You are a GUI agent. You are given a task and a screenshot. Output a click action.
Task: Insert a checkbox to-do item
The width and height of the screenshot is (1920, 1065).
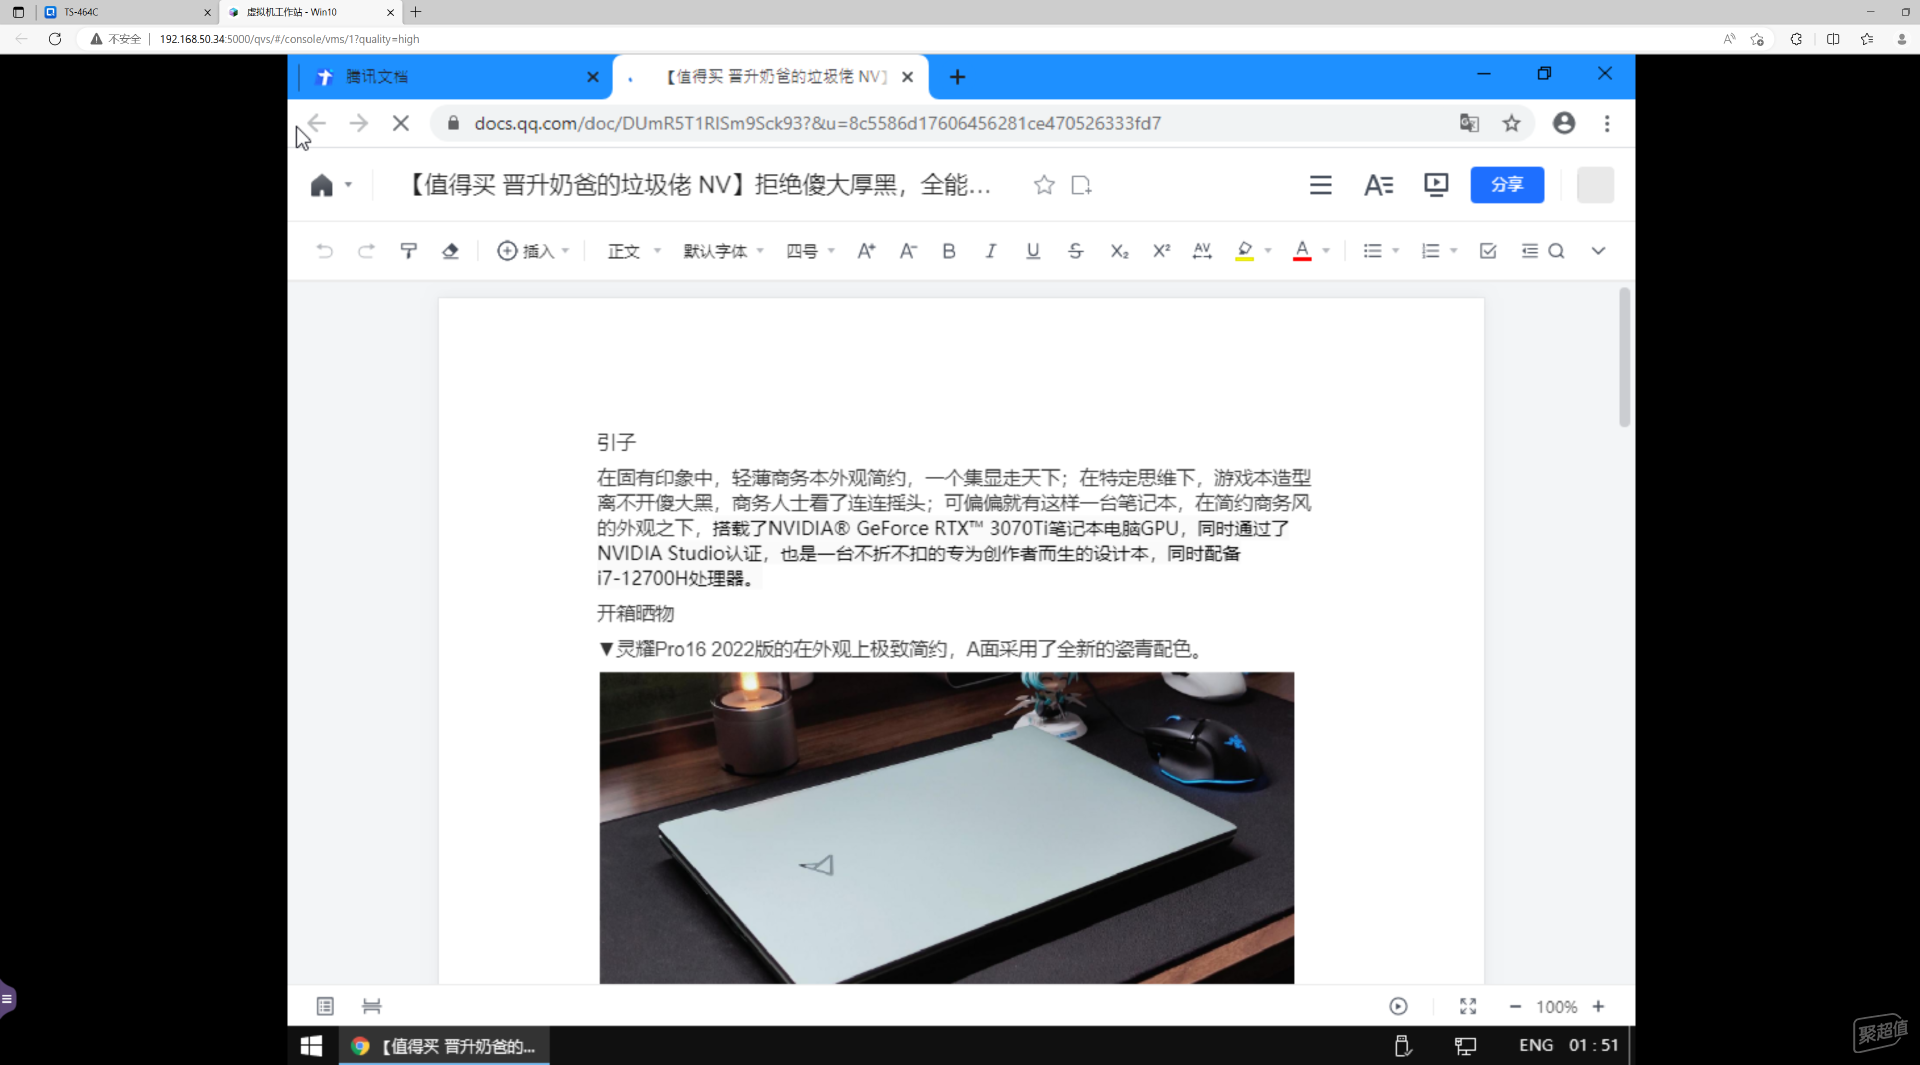coord(1488,251)
